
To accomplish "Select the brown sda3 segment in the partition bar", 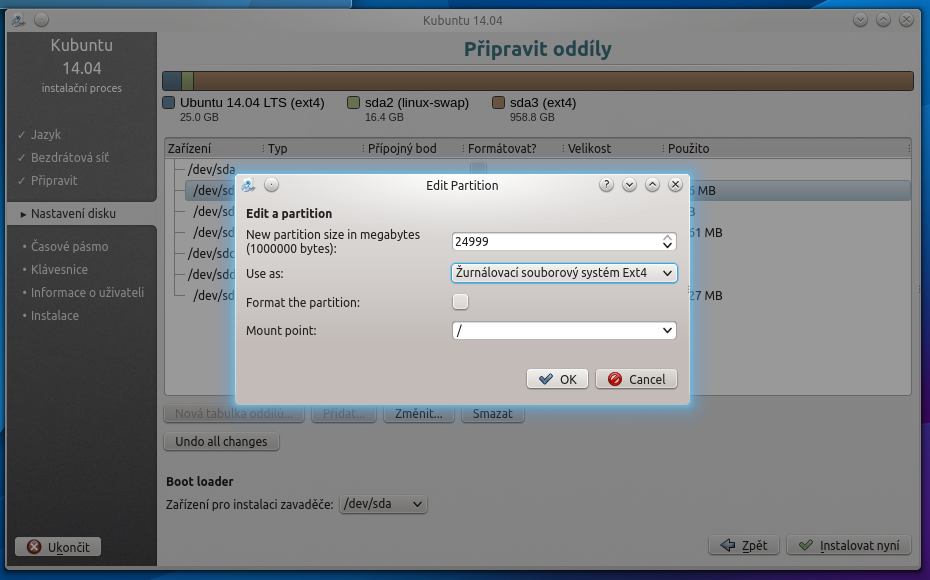I will 553,81.
